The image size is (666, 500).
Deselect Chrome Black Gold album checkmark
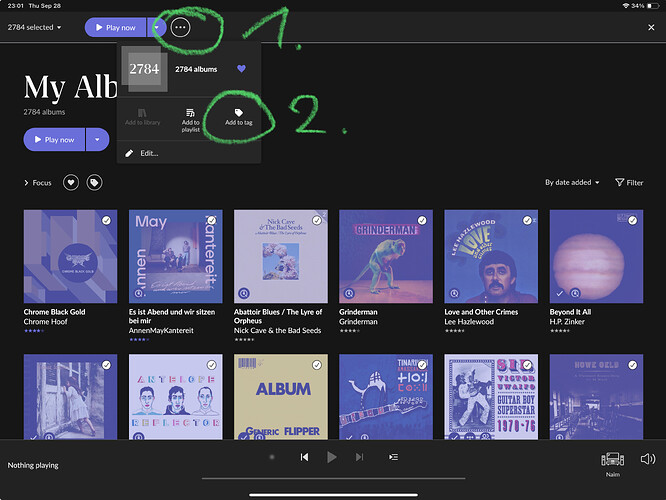click(106, 220)
